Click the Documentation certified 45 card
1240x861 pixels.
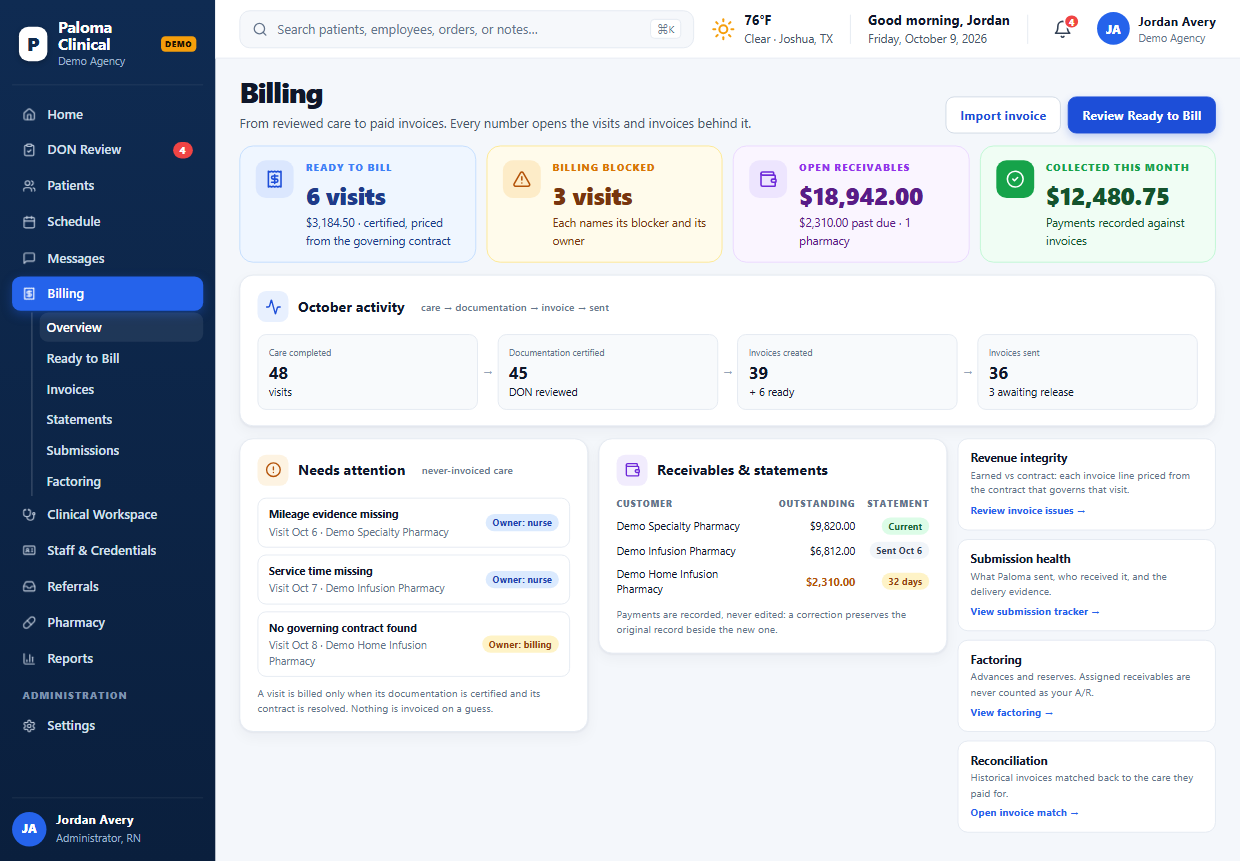[x=607, y=372]
